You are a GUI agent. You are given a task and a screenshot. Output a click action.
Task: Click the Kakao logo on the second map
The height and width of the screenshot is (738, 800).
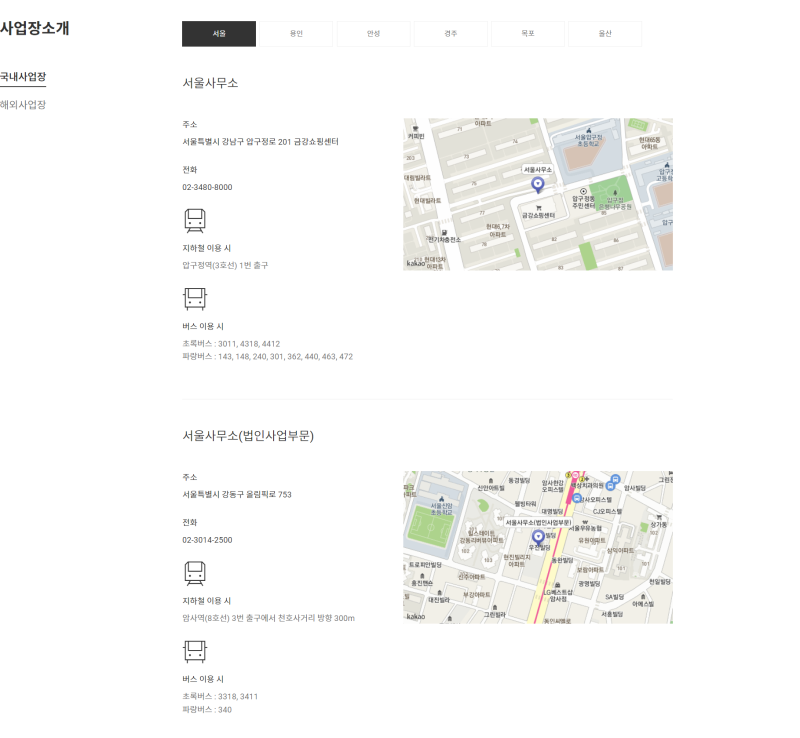click(416, 617)
